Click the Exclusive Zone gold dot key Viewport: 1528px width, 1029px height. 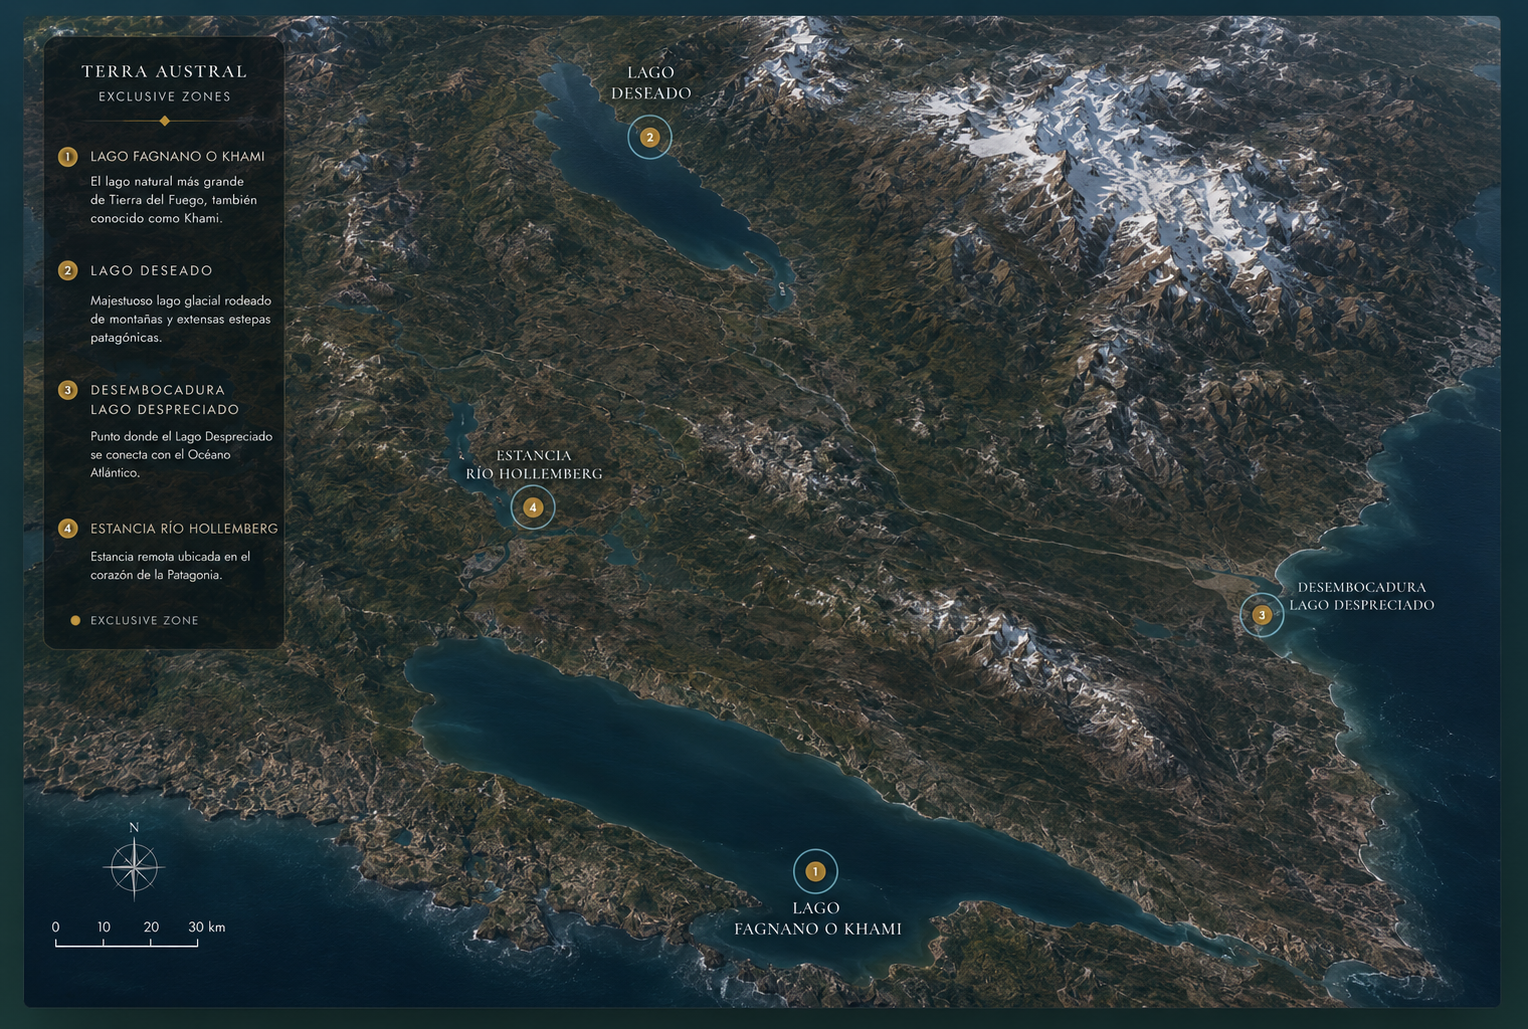click(75, 620)
